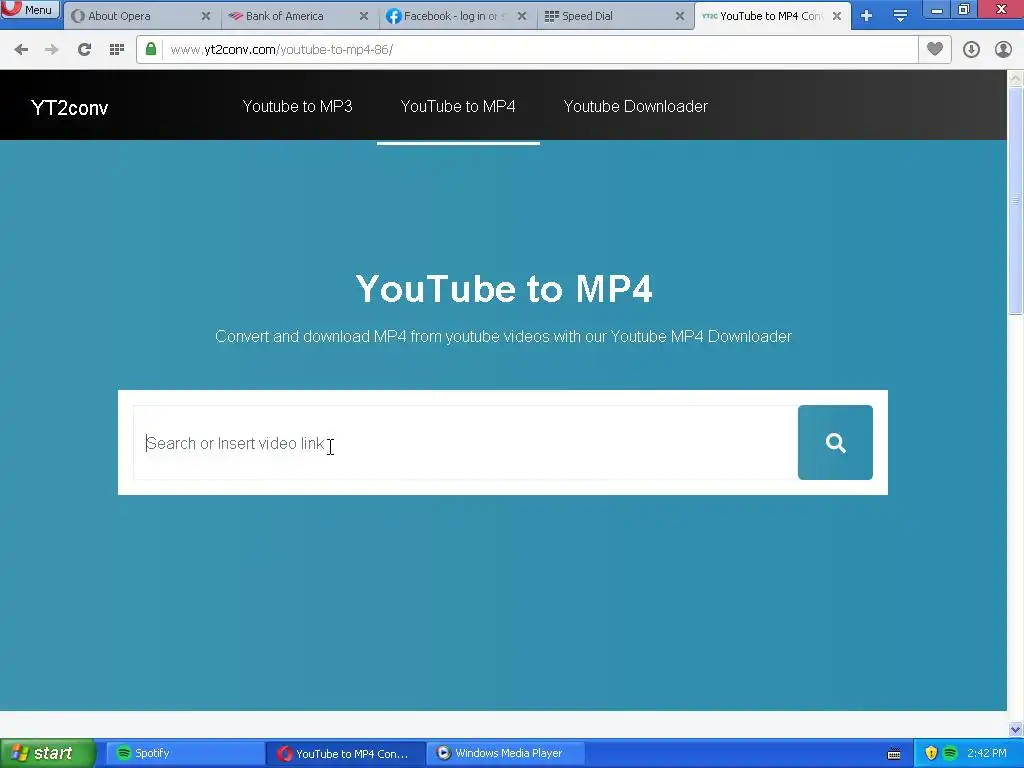Click the green padlock security icon
This screenshot has height=768, width=1024.
coord(151,50)
